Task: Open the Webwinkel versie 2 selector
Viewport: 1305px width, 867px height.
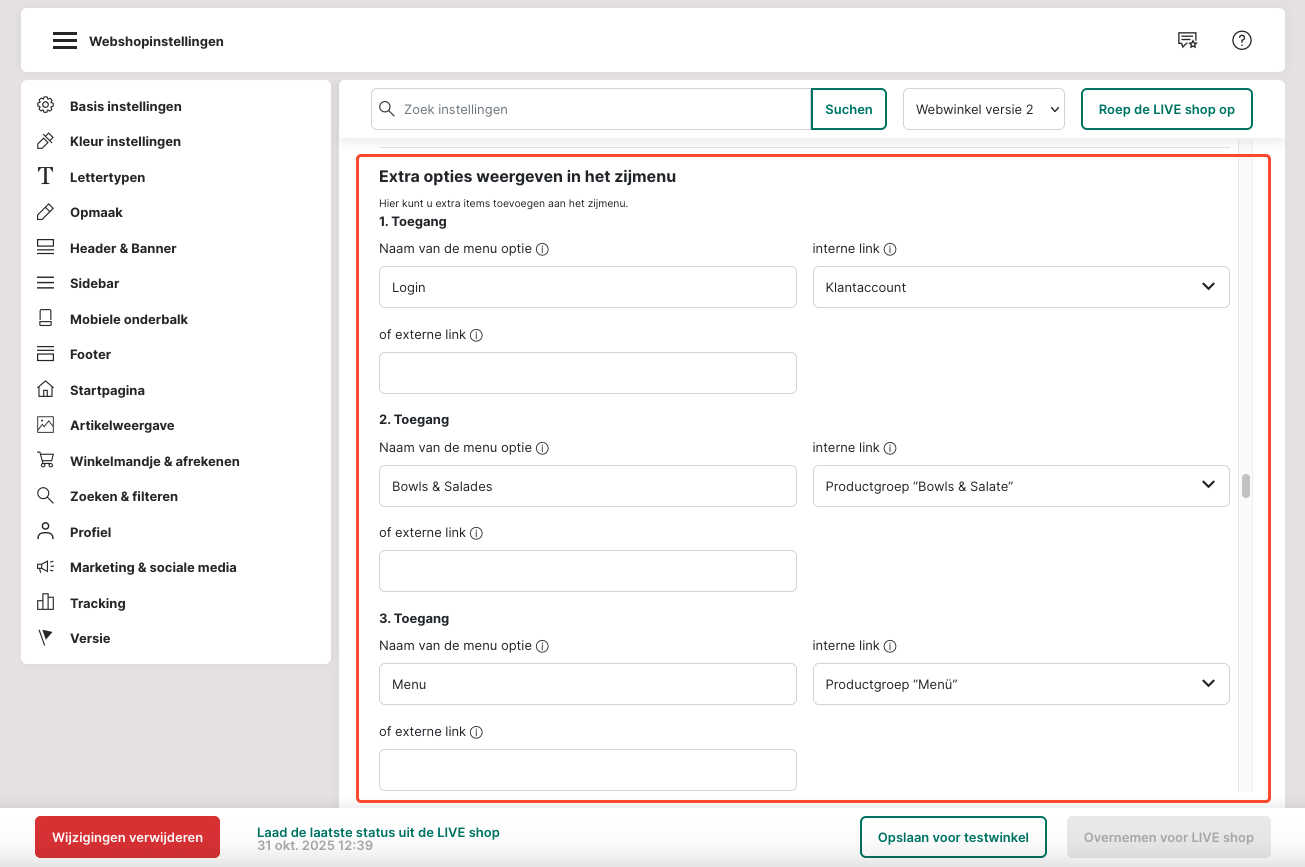Action: click(x=983, y=109)
